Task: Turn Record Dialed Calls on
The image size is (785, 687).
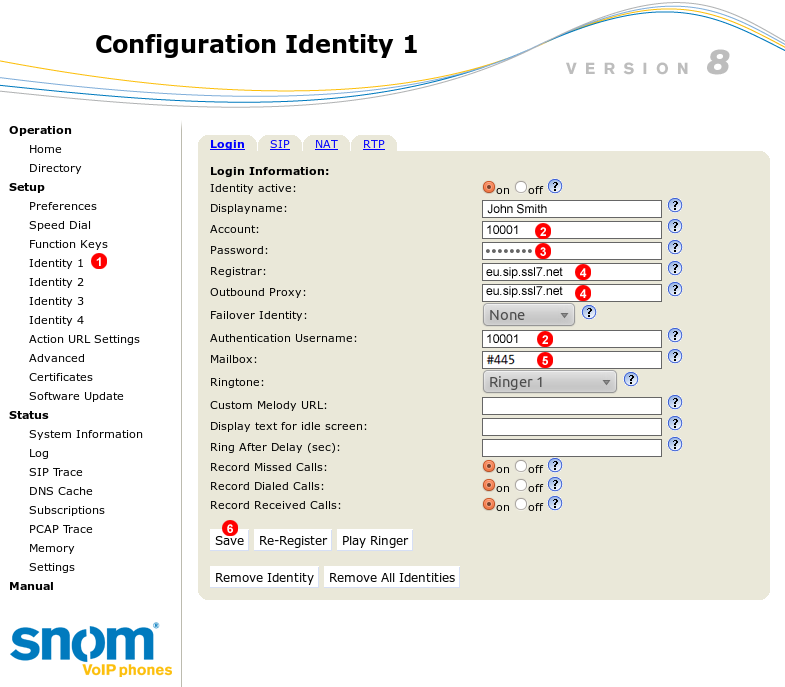Action: [489, 485]
